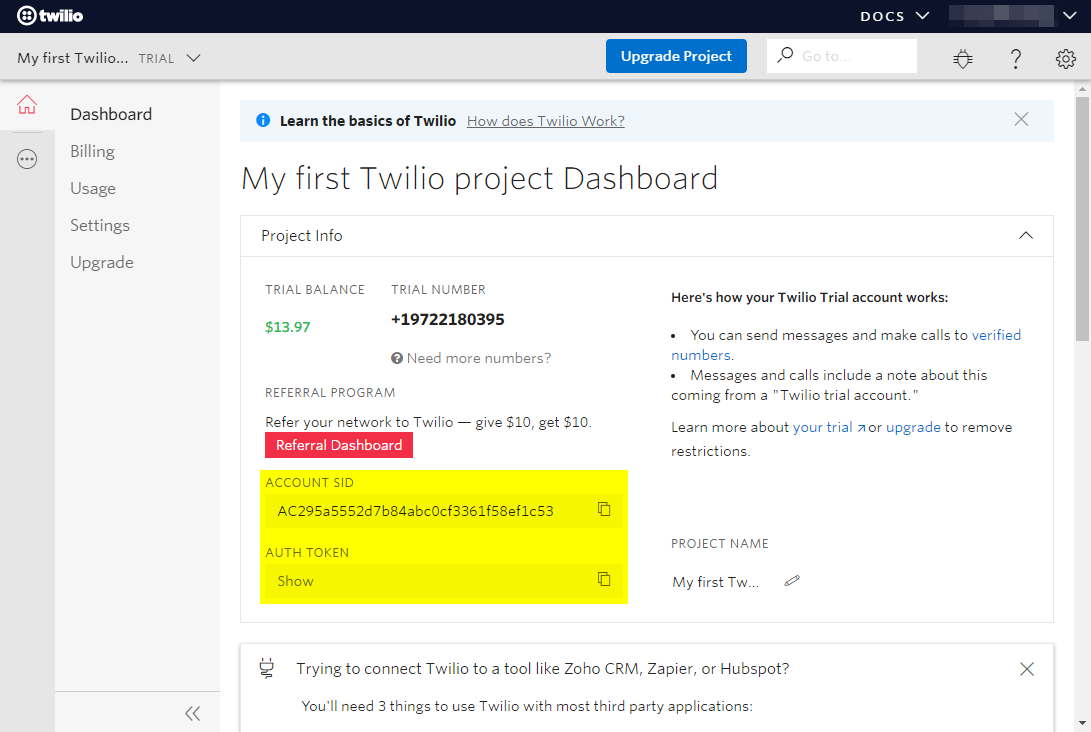Open the project switcher dropdown
Screen dimensions: 1091x732
(194, 58)
